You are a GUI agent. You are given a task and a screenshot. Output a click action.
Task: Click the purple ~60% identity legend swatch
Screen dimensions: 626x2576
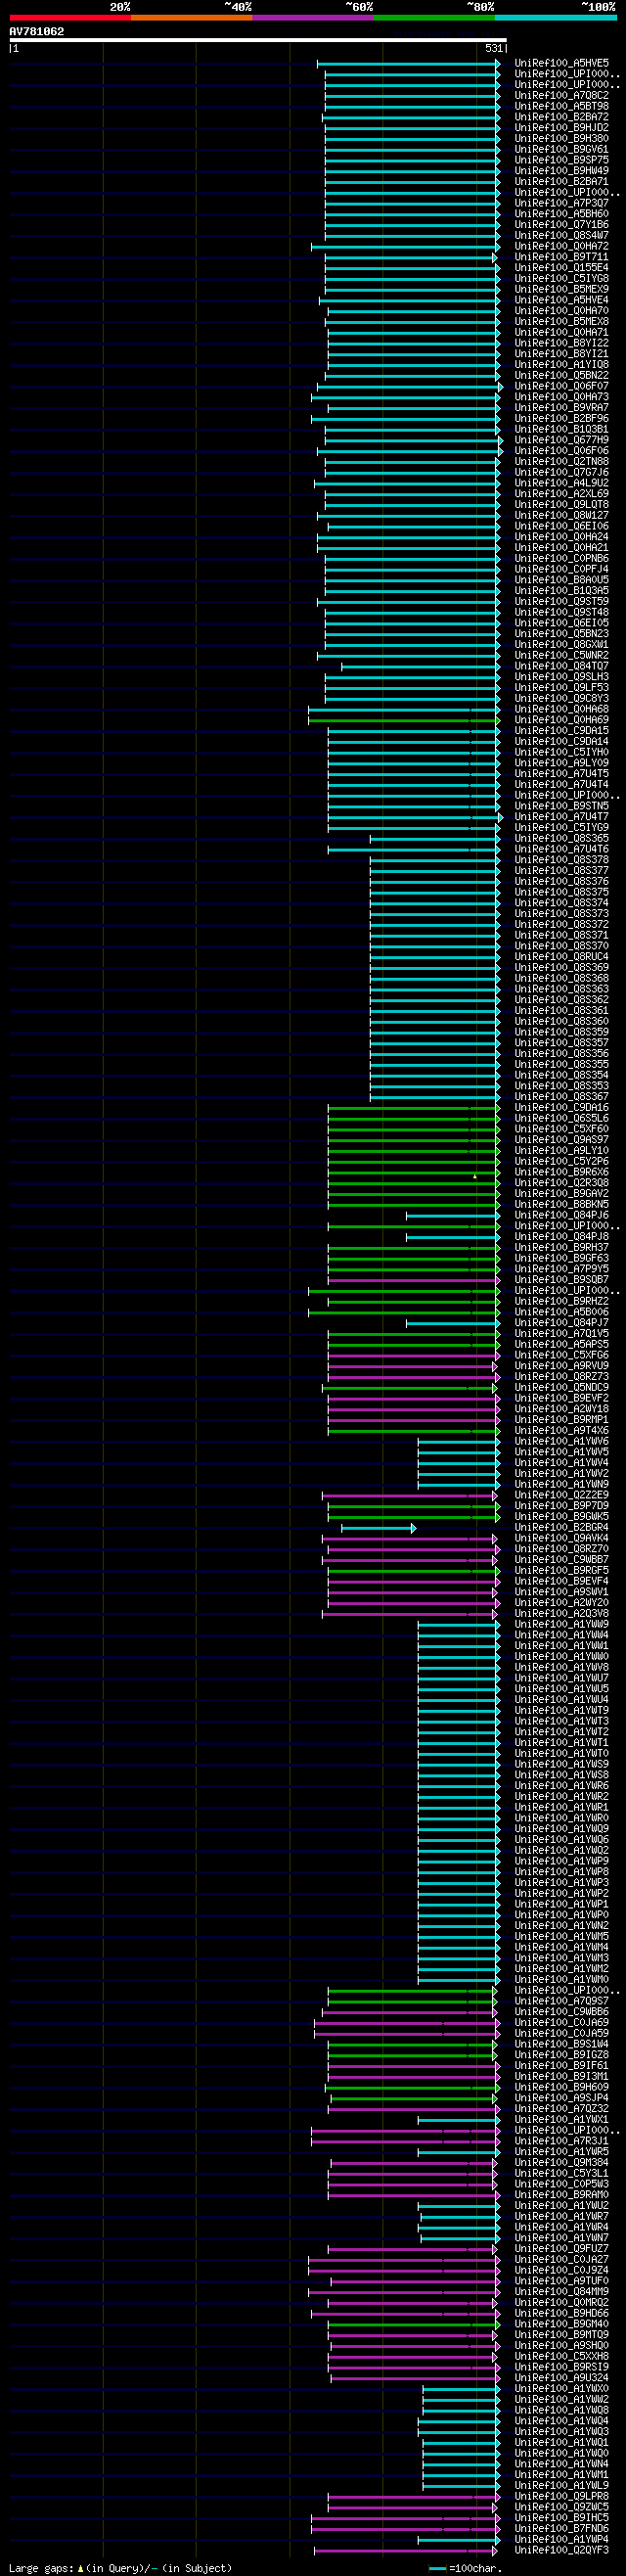[313, 17]
